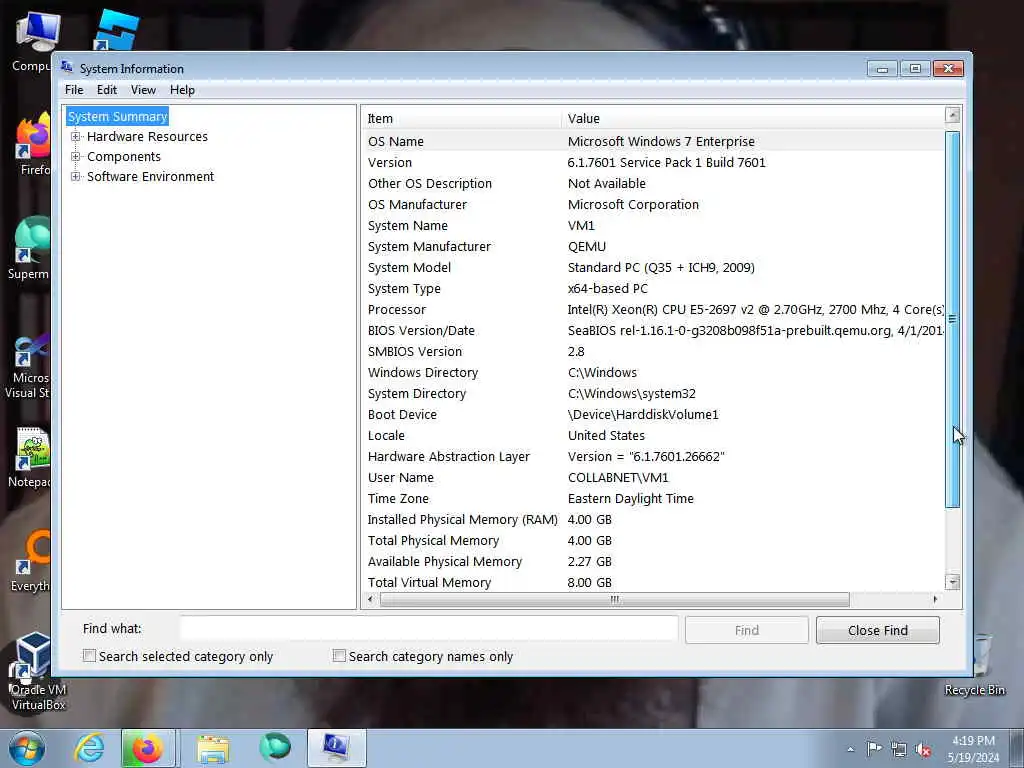Image resolution: width=1024 pixels, height=768 pixels.
Task: Minimize the System Information window
Action: [882, 69]
